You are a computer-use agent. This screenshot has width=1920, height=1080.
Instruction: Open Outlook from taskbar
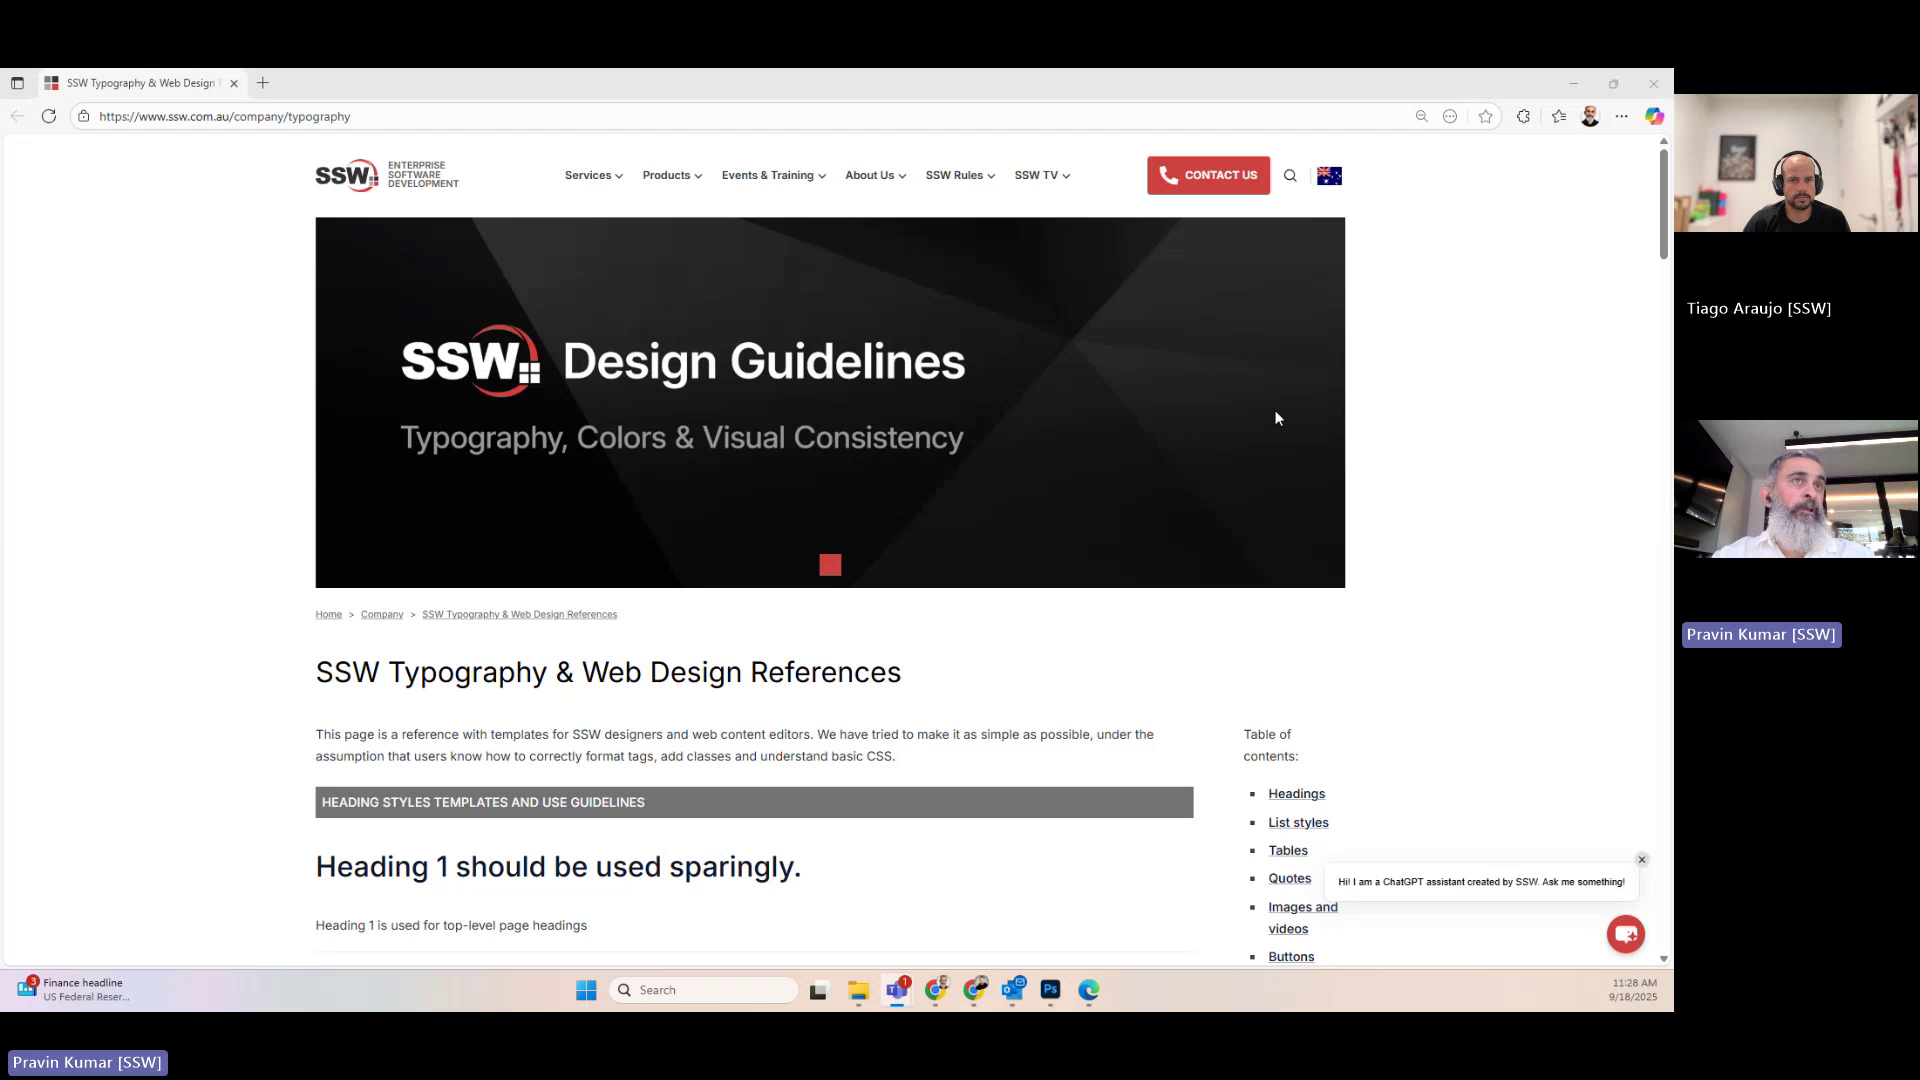1012,990
